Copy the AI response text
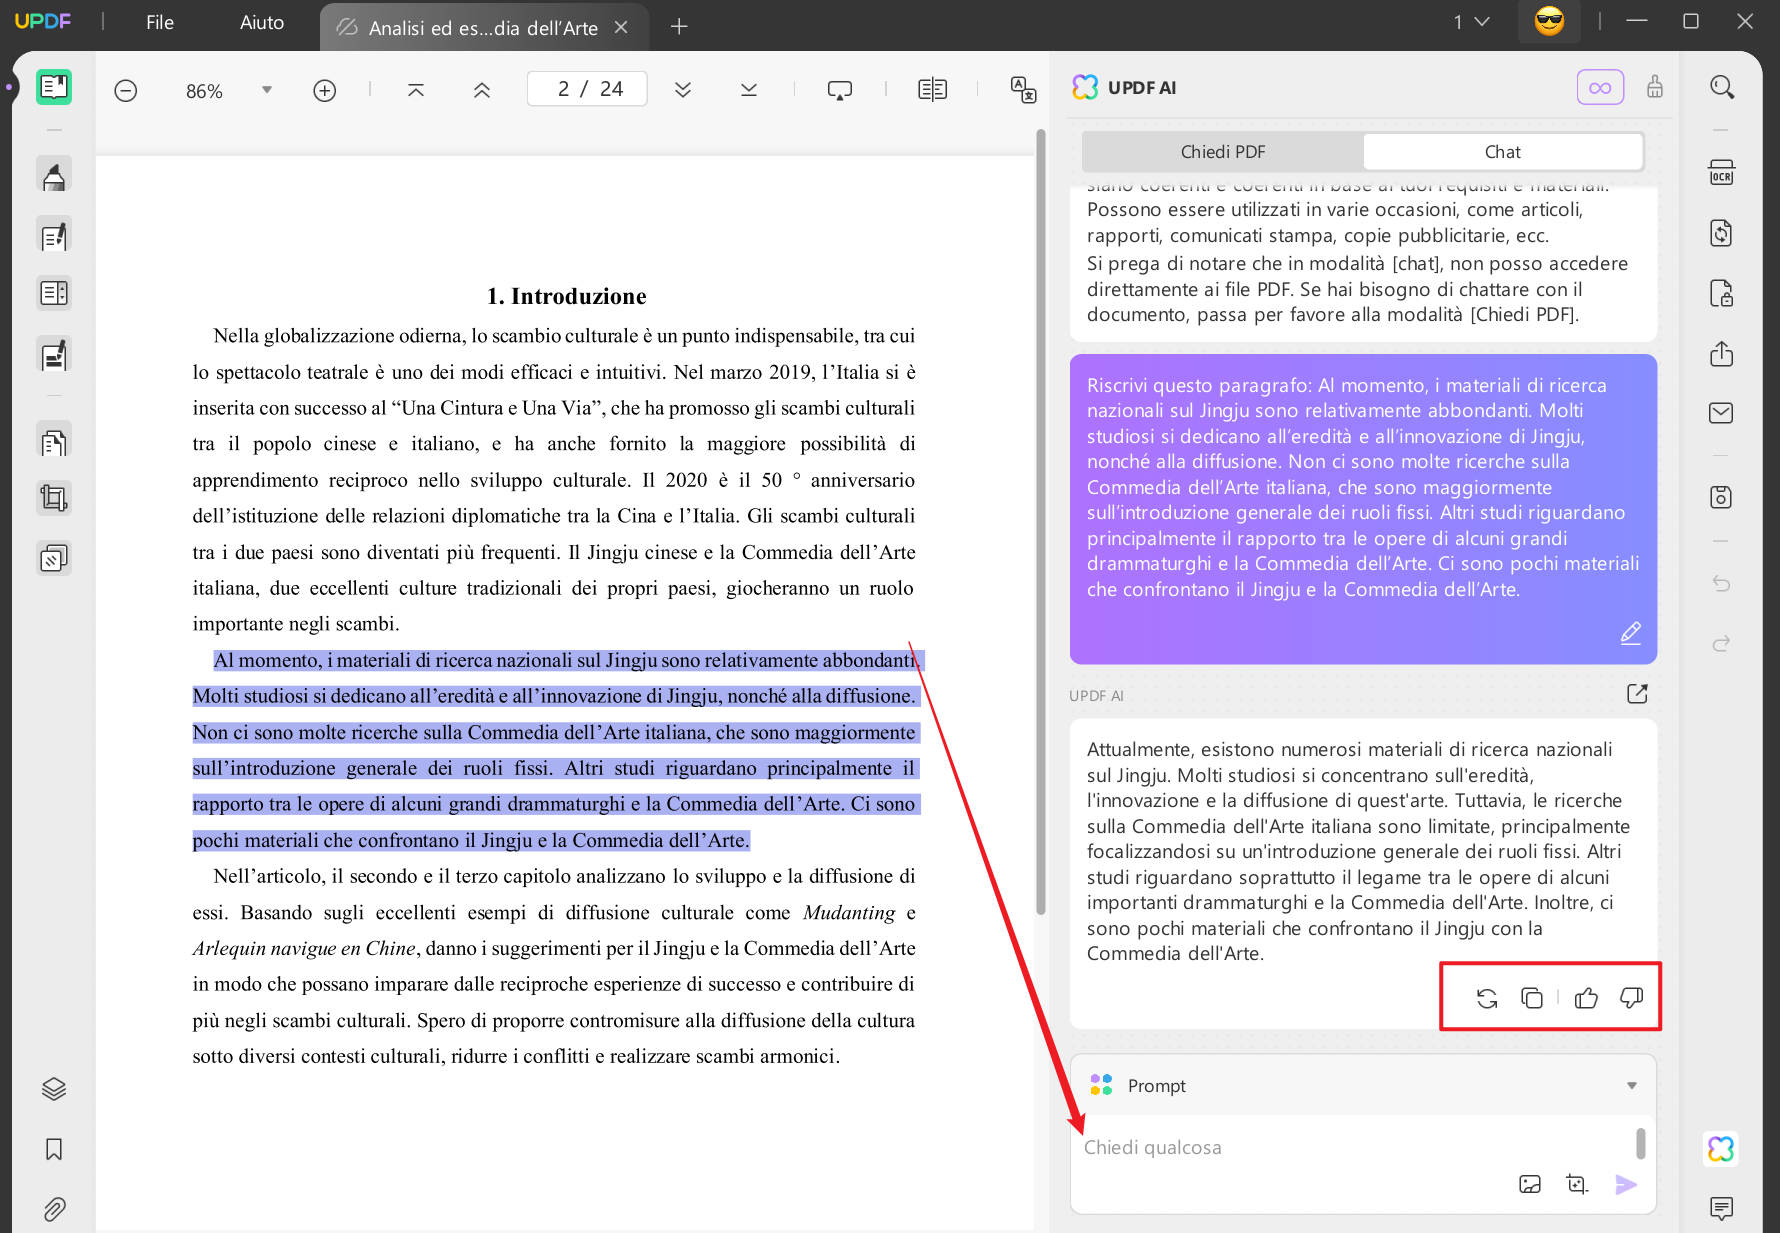 click(1532, 998)
